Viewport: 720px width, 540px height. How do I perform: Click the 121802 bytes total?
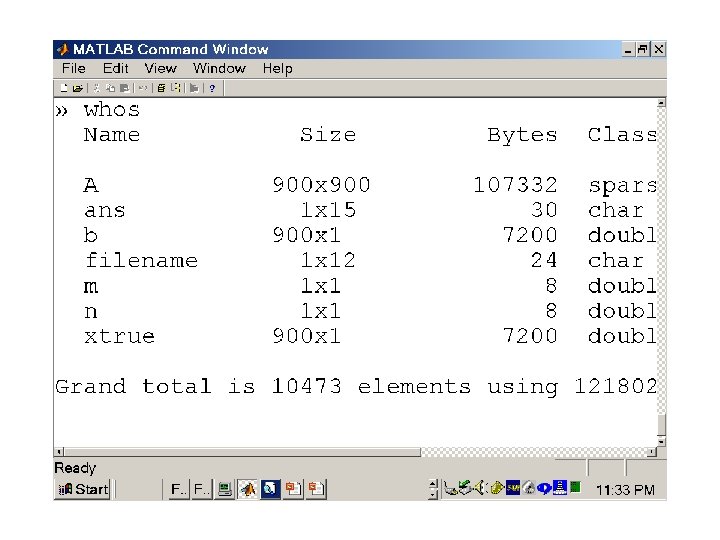pos(615,386)
